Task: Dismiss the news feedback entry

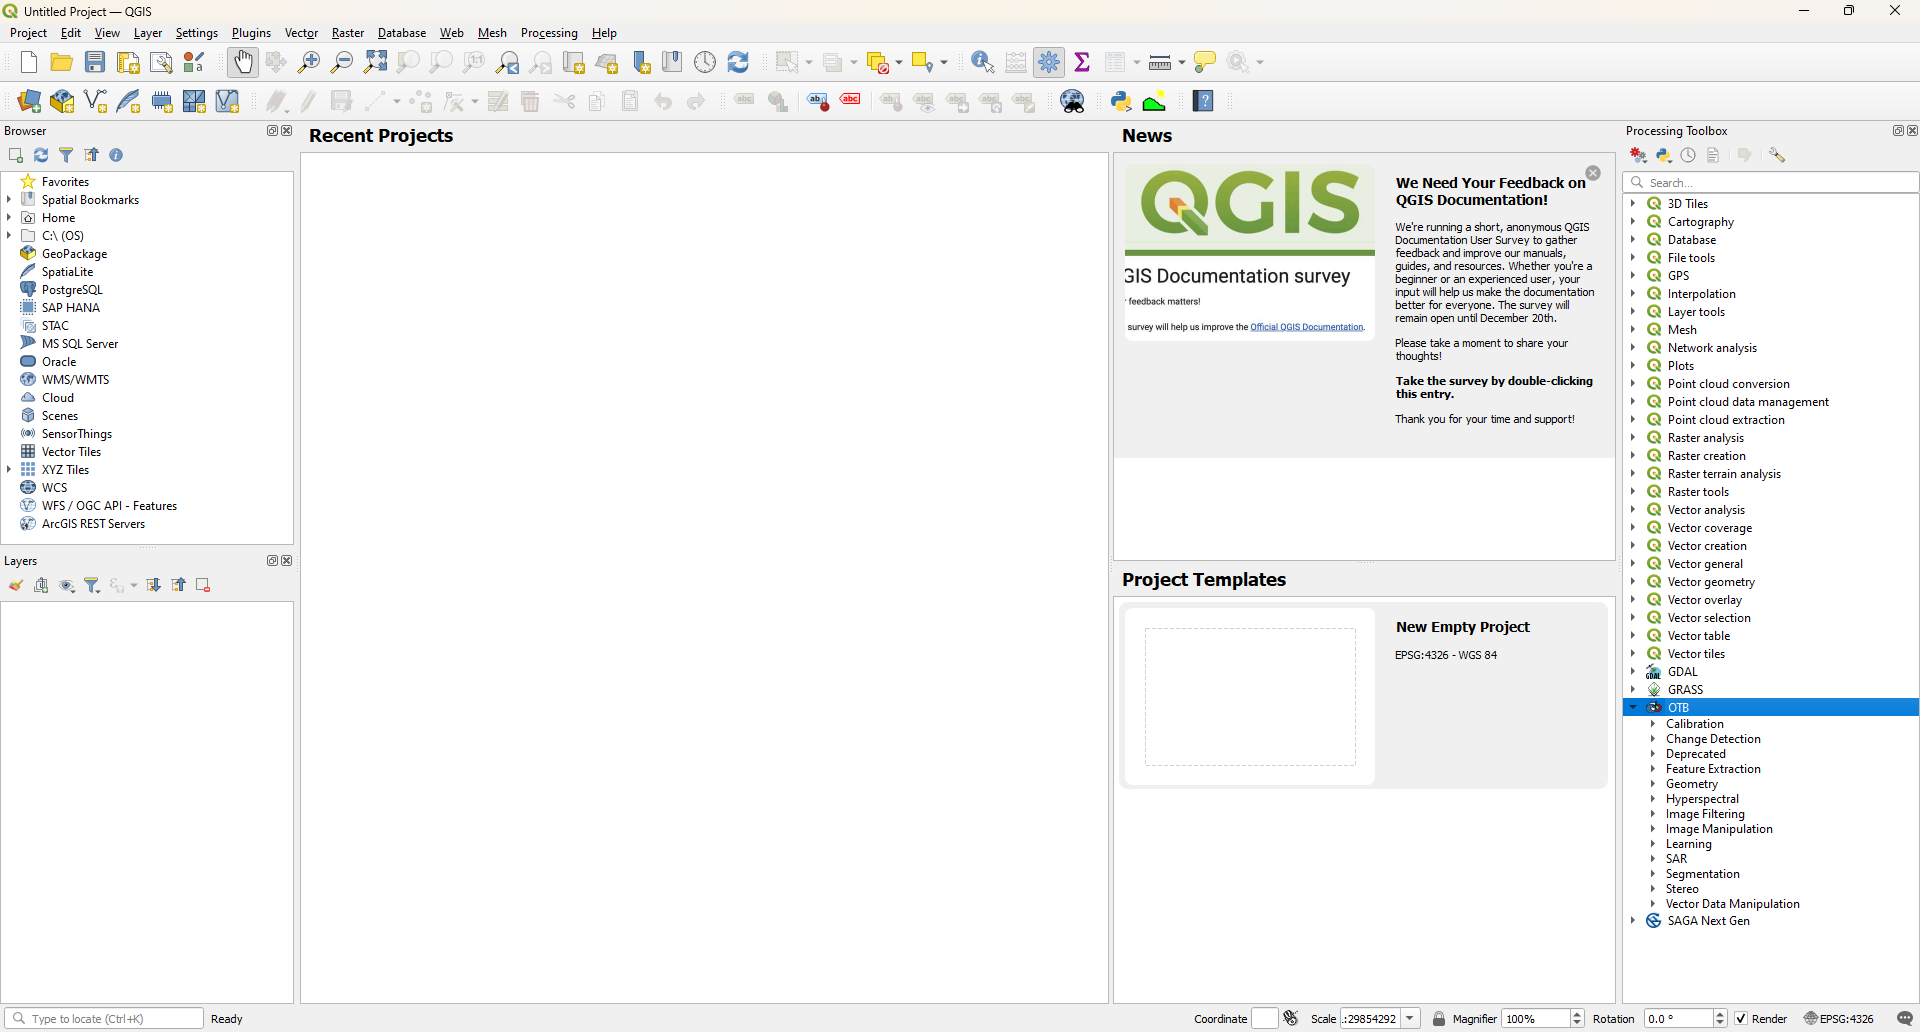Action: [1594, 173]
